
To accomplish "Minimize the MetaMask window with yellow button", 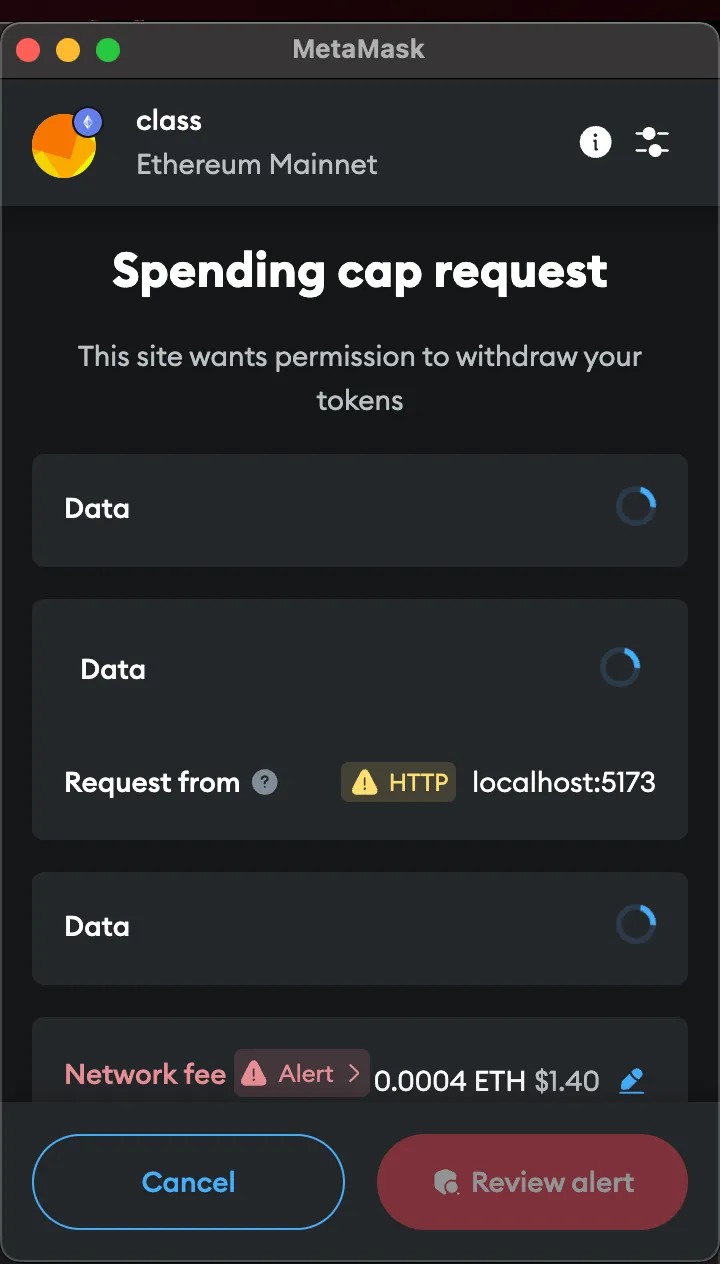I will point(68,49).
